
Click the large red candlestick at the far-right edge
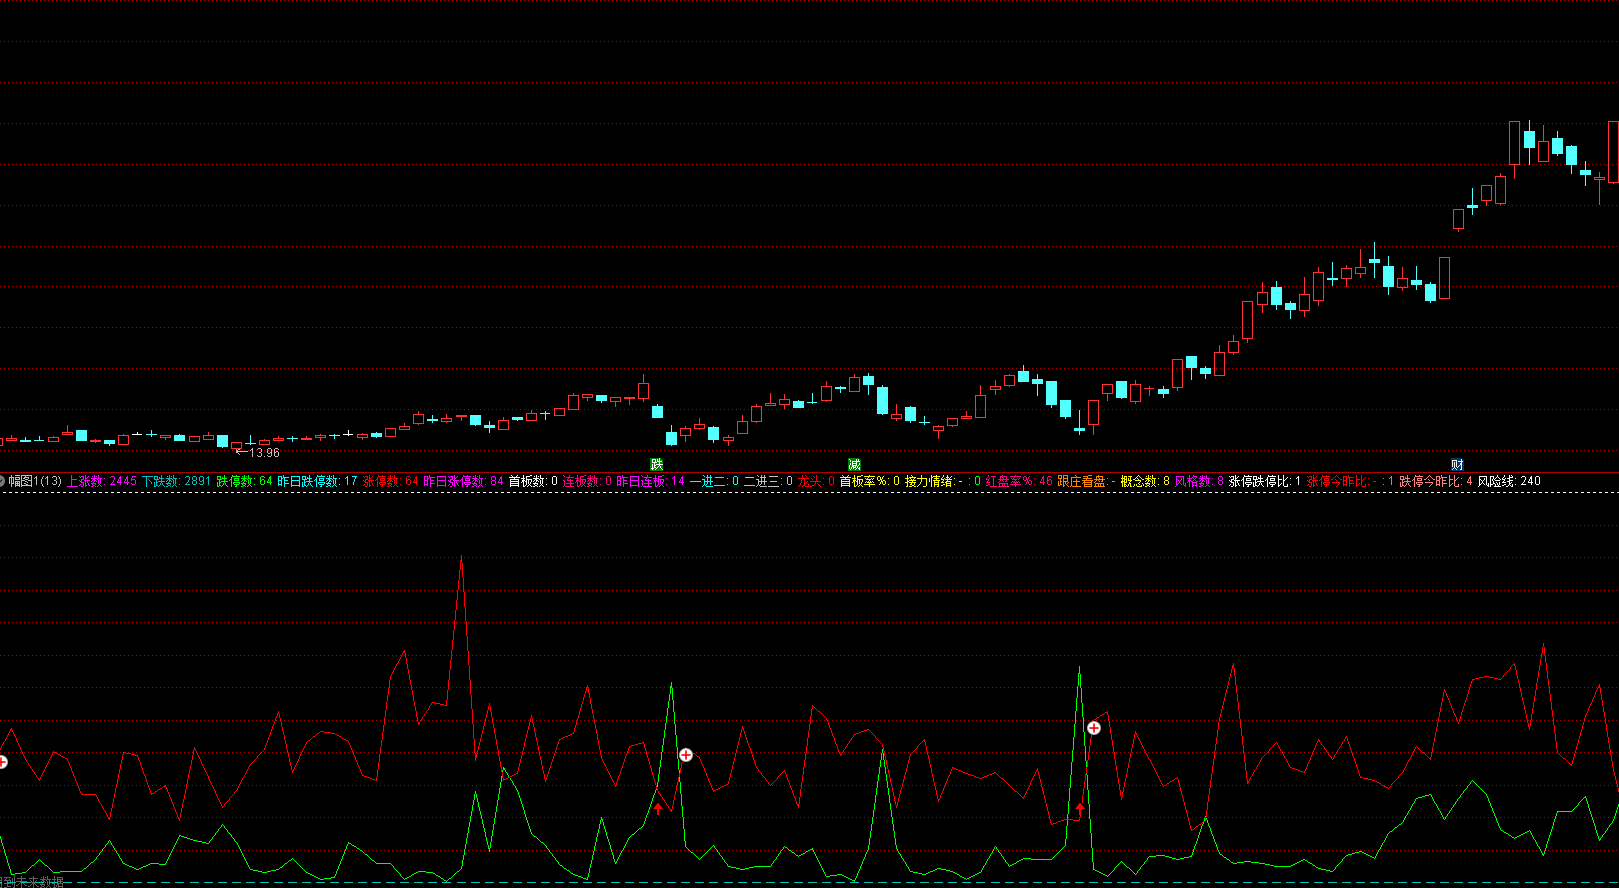tap(1613, 152)
